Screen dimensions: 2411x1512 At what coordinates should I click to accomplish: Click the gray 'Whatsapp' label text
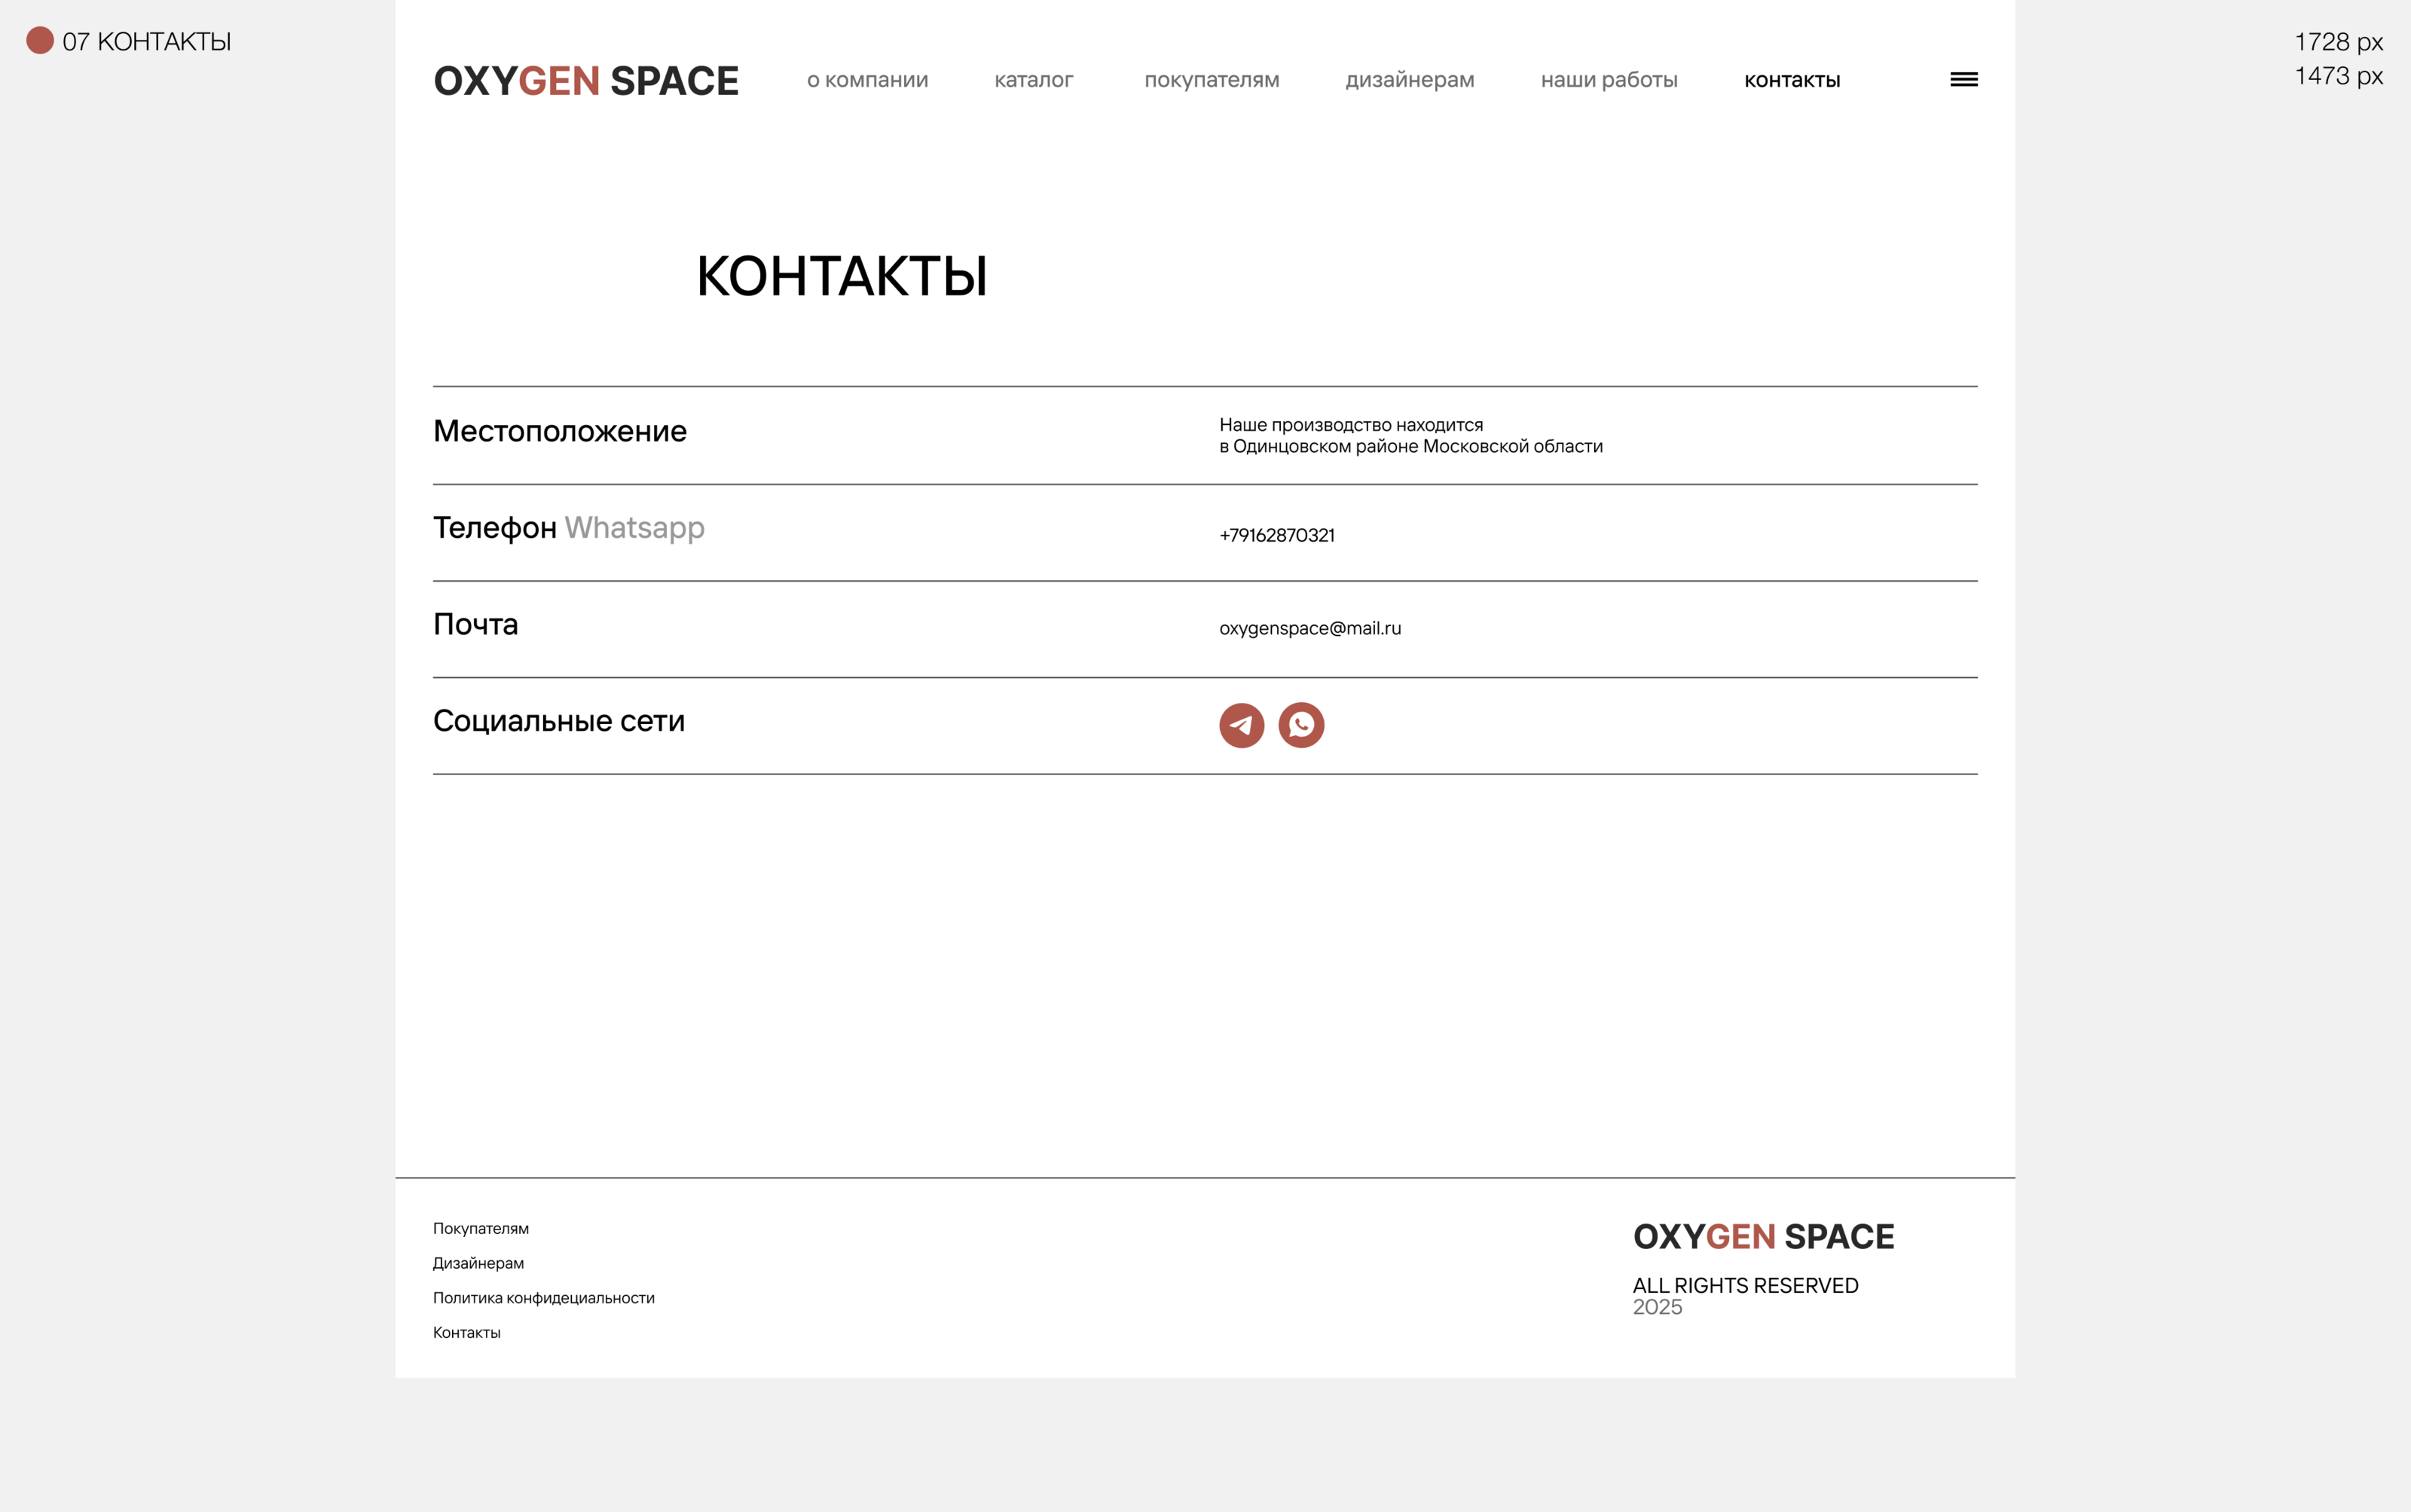pos(634,528)
